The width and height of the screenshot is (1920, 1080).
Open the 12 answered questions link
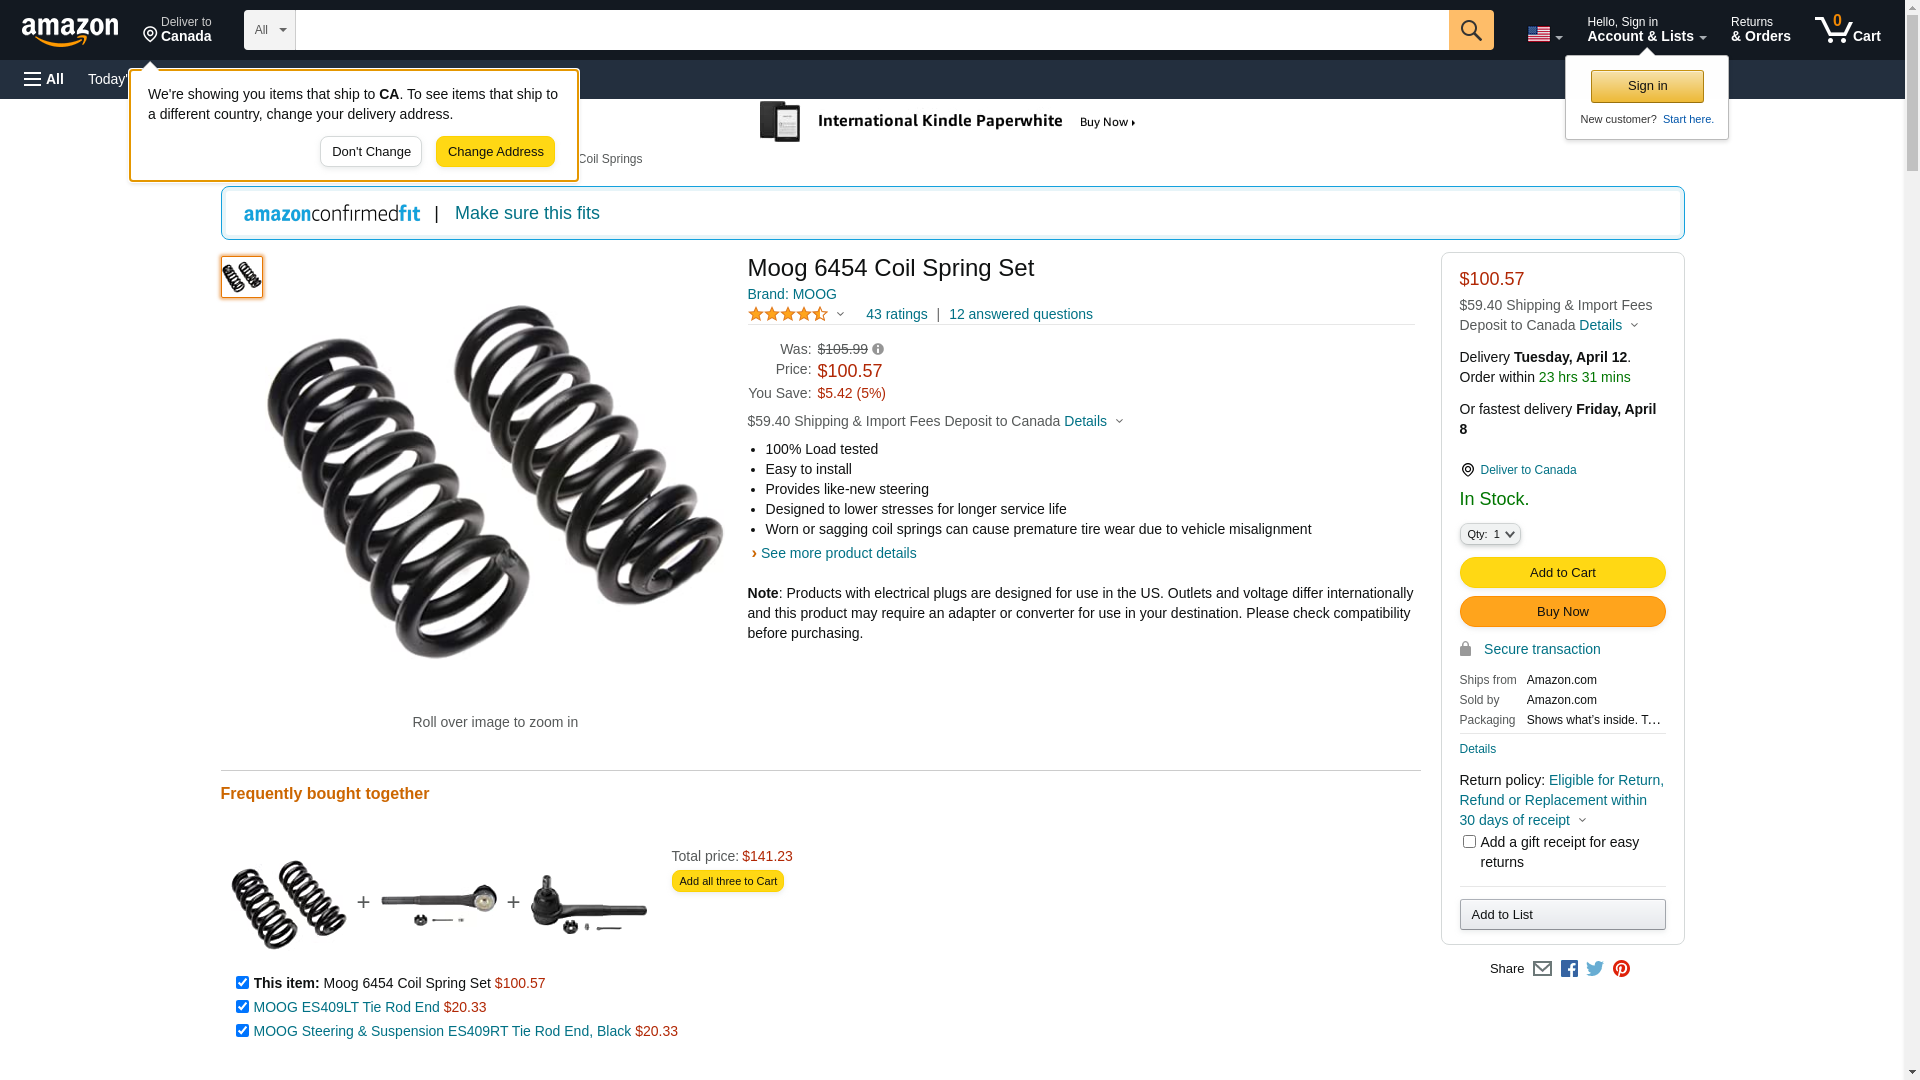point(1020,314)
